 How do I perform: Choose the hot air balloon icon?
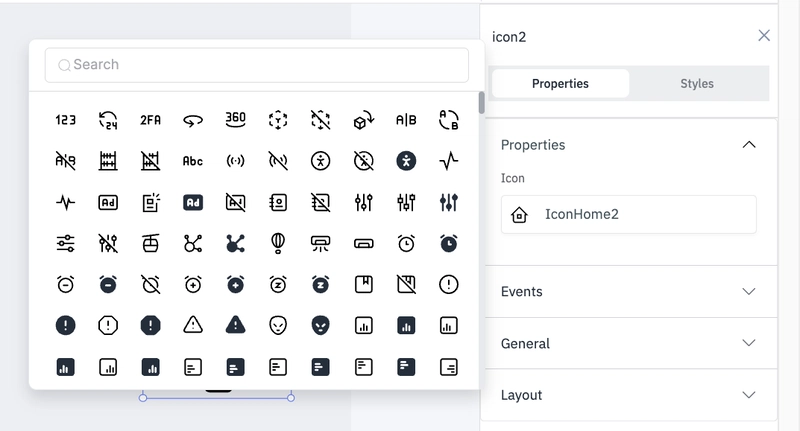278,243
